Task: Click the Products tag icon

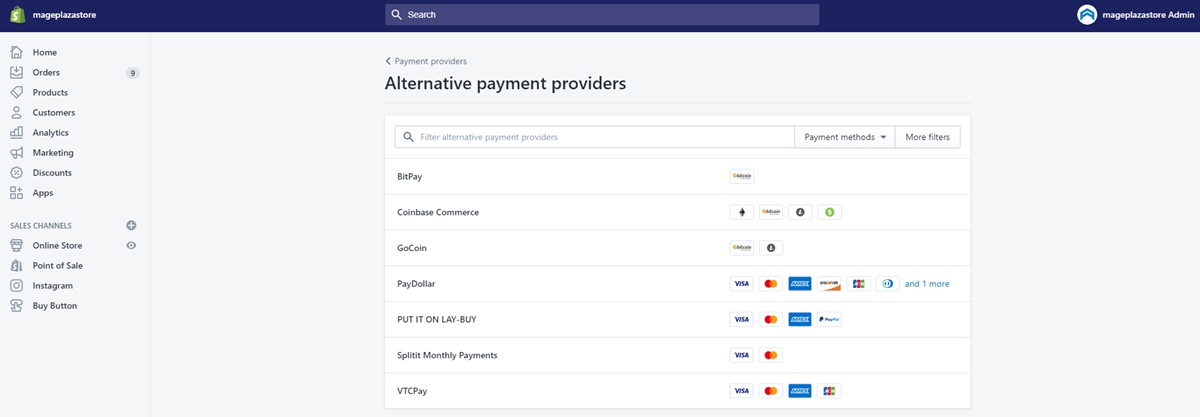Action: (x=16, y=92)
